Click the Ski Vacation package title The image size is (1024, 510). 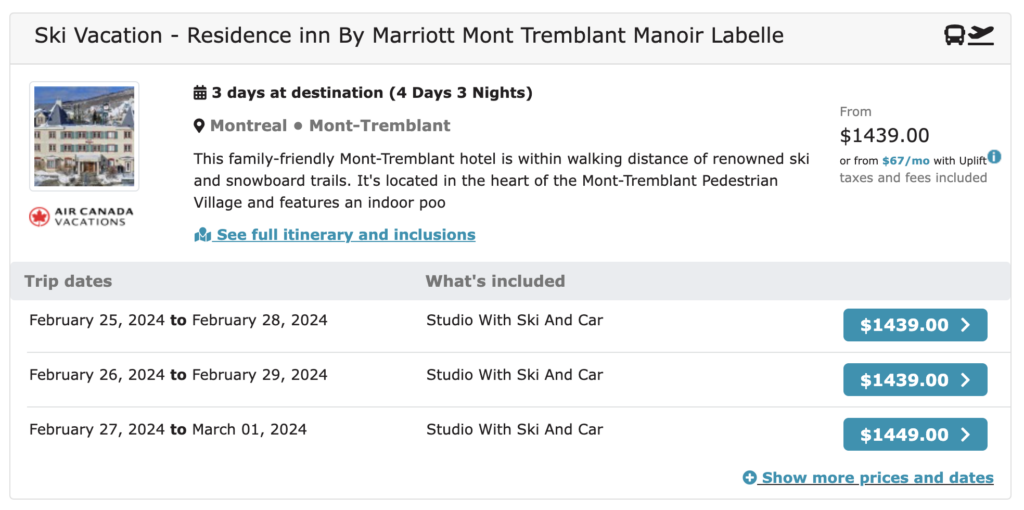tap(409, 36)
